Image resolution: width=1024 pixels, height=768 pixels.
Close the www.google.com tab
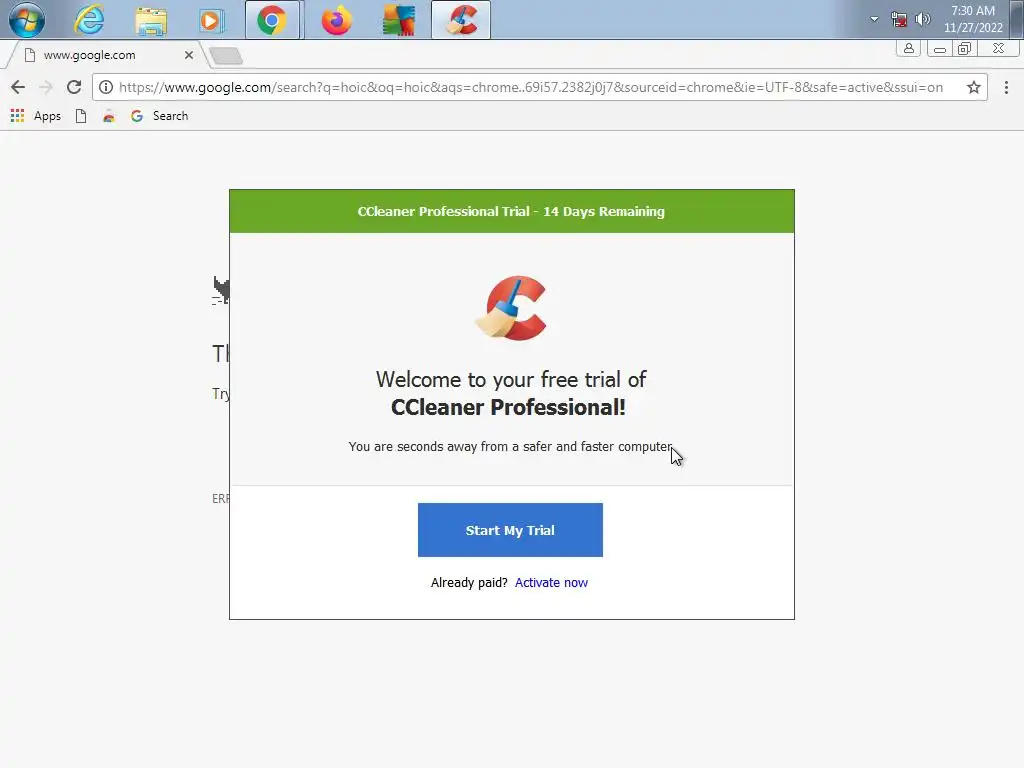[x=189, y=55]
